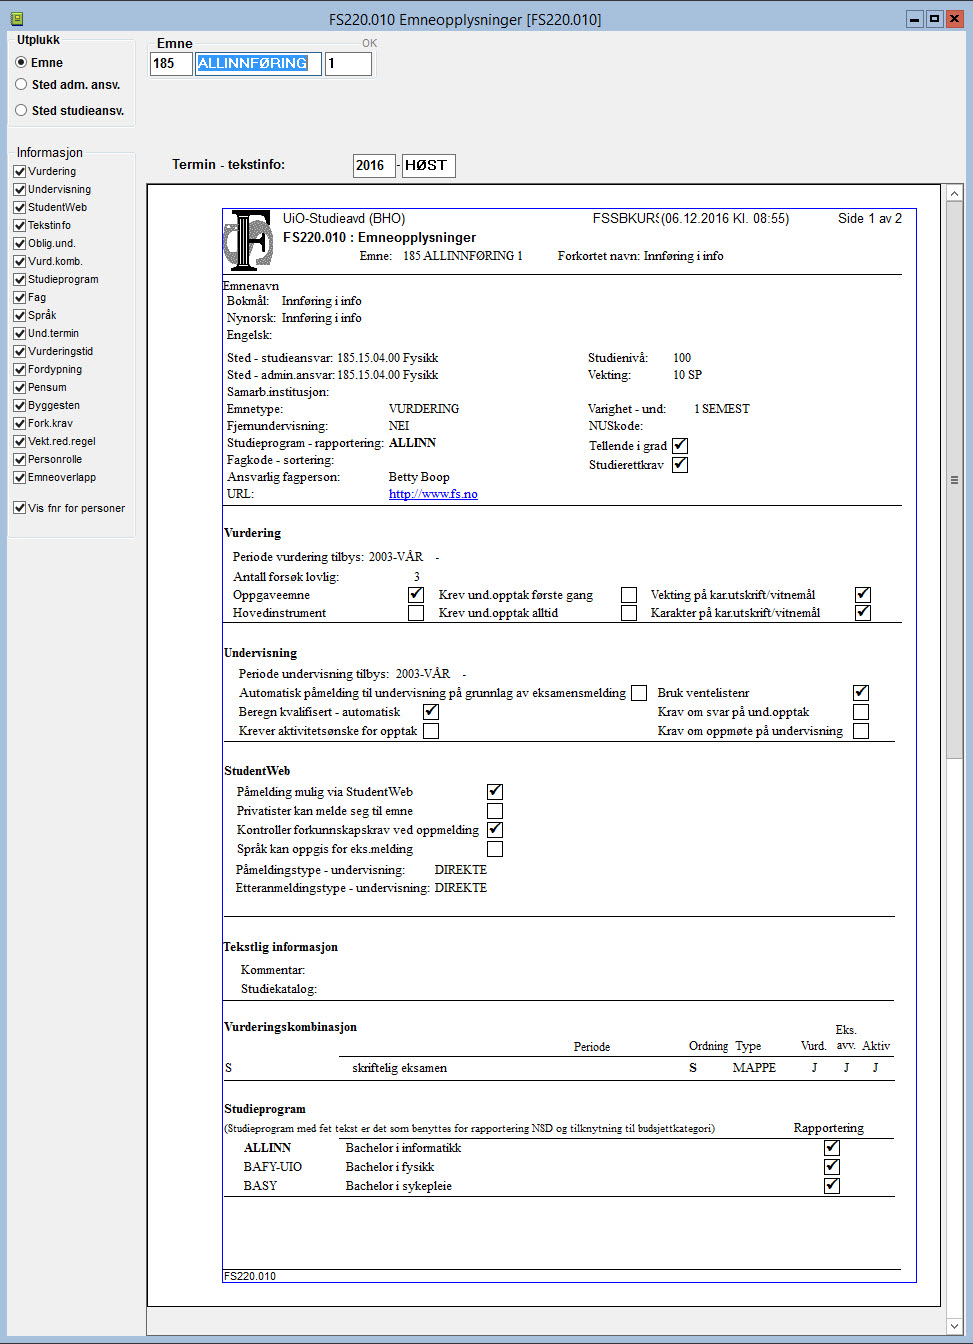This screenshot has width=973, height=1344.
Task: Toggle the Oblig.und. checkbox
Action: coord(19,243)
